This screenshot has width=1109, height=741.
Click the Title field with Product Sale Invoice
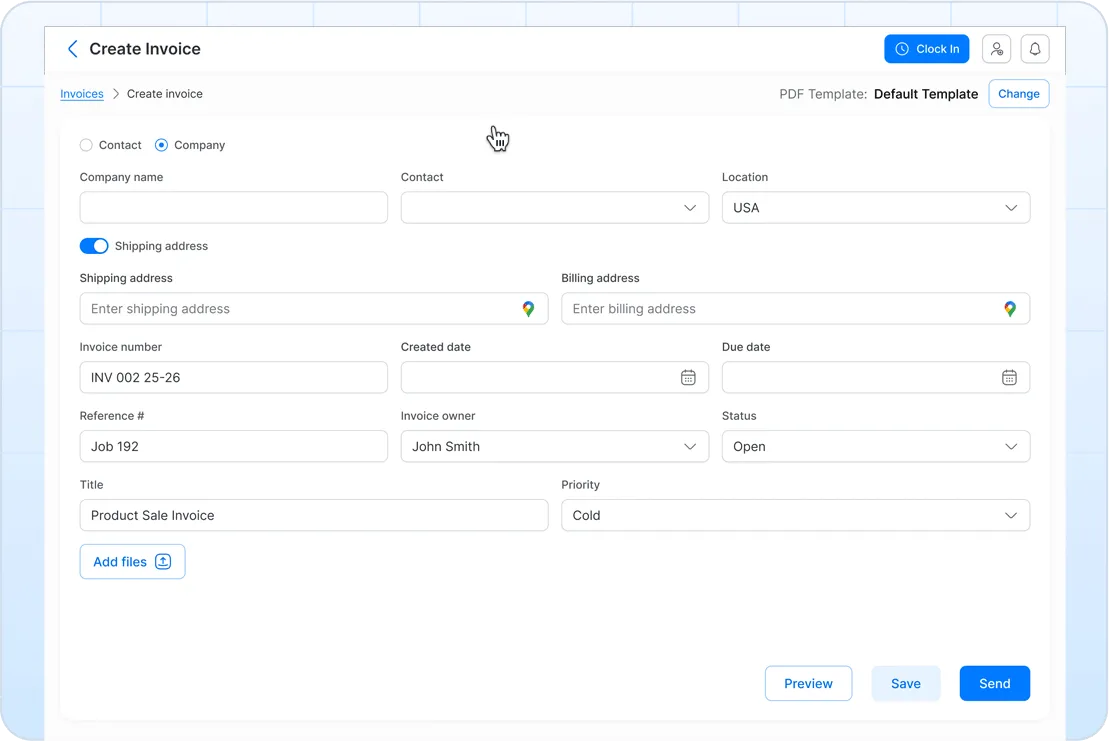point(314,515)
